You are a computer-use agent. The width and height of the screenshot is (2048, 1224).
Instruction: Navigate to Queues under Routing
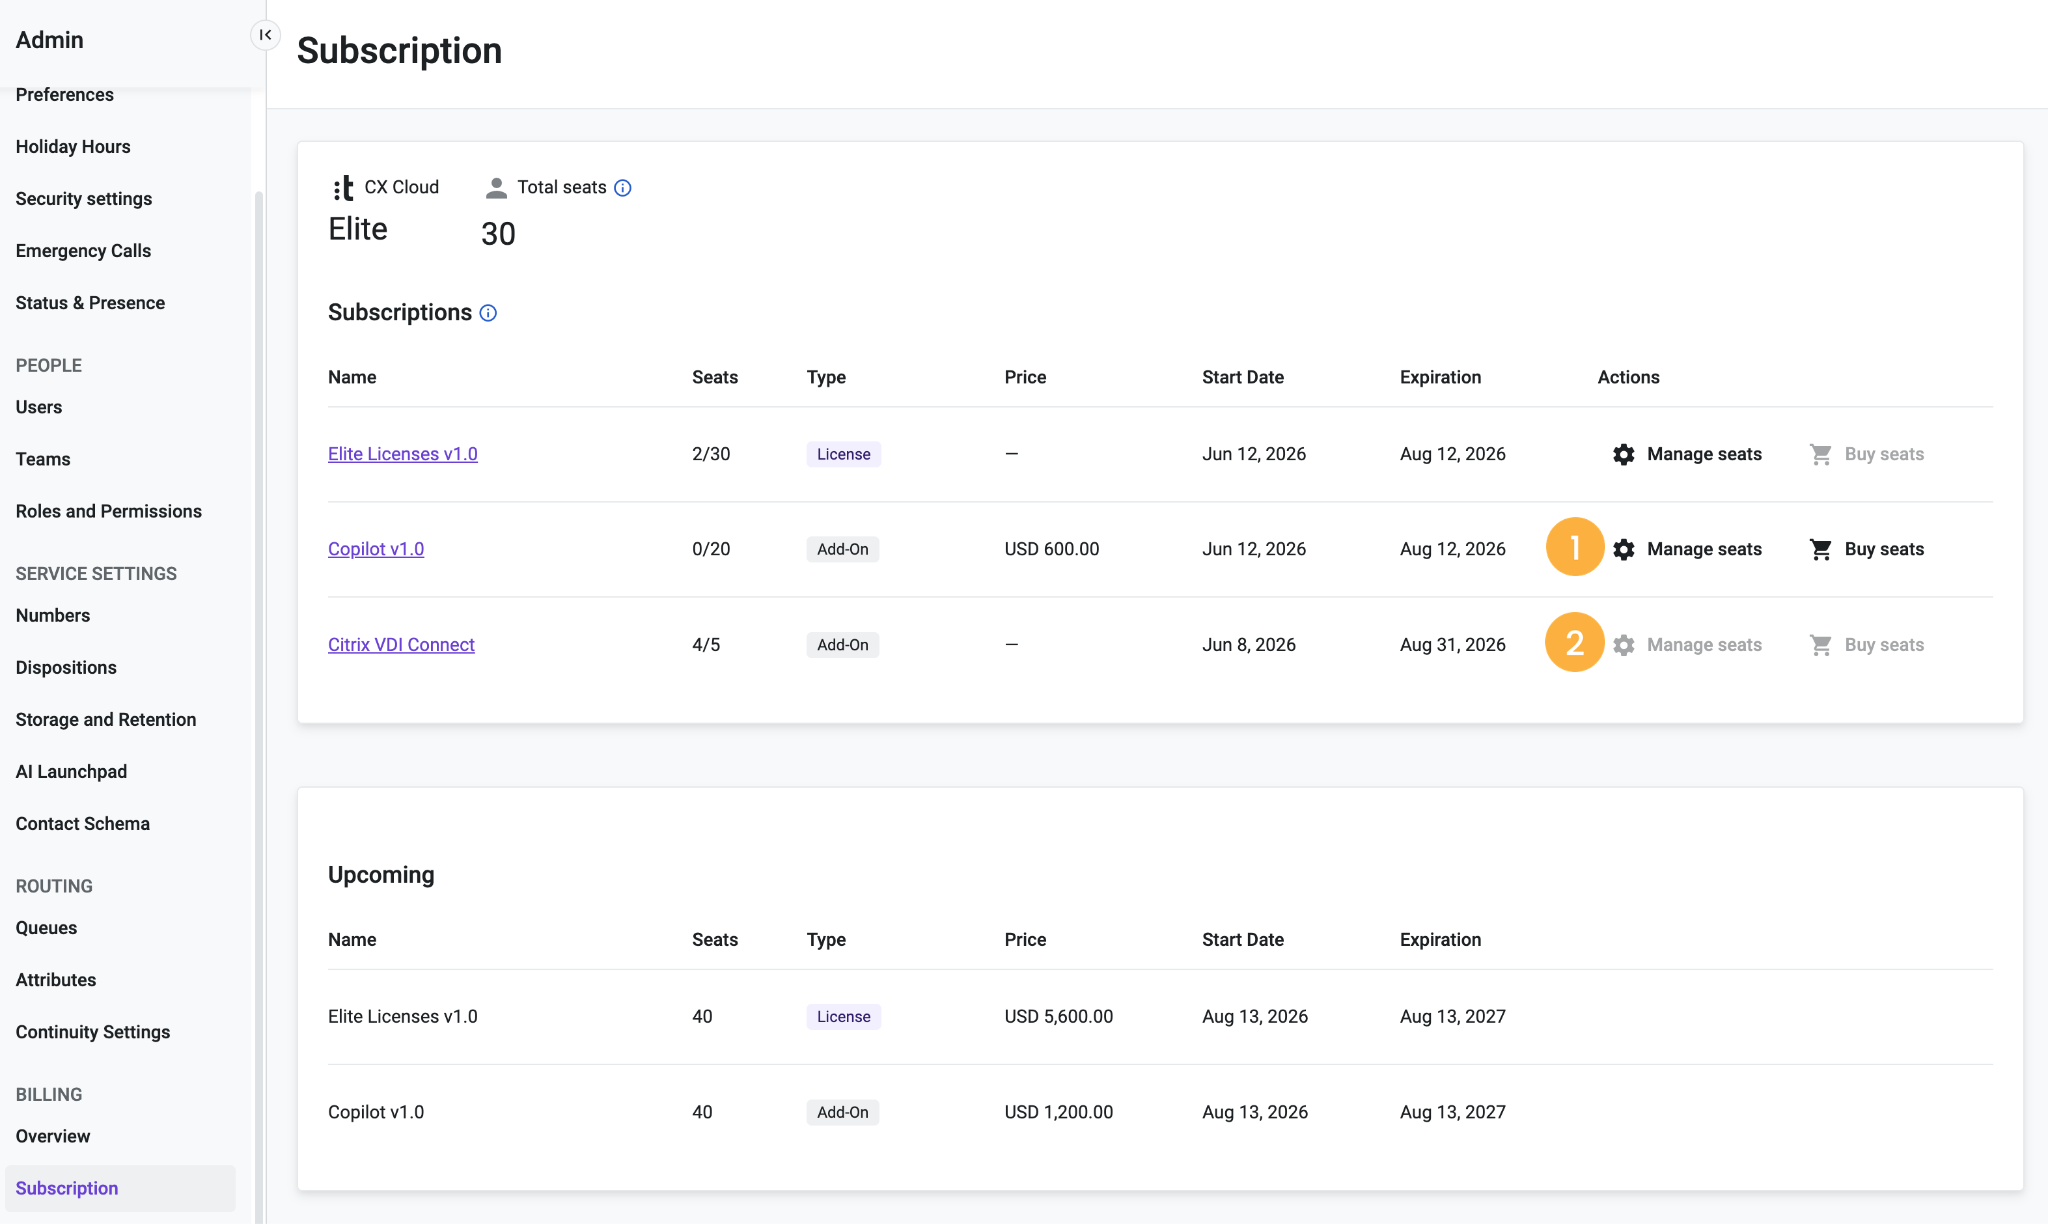pyautogui.click(x=46, y=928)
